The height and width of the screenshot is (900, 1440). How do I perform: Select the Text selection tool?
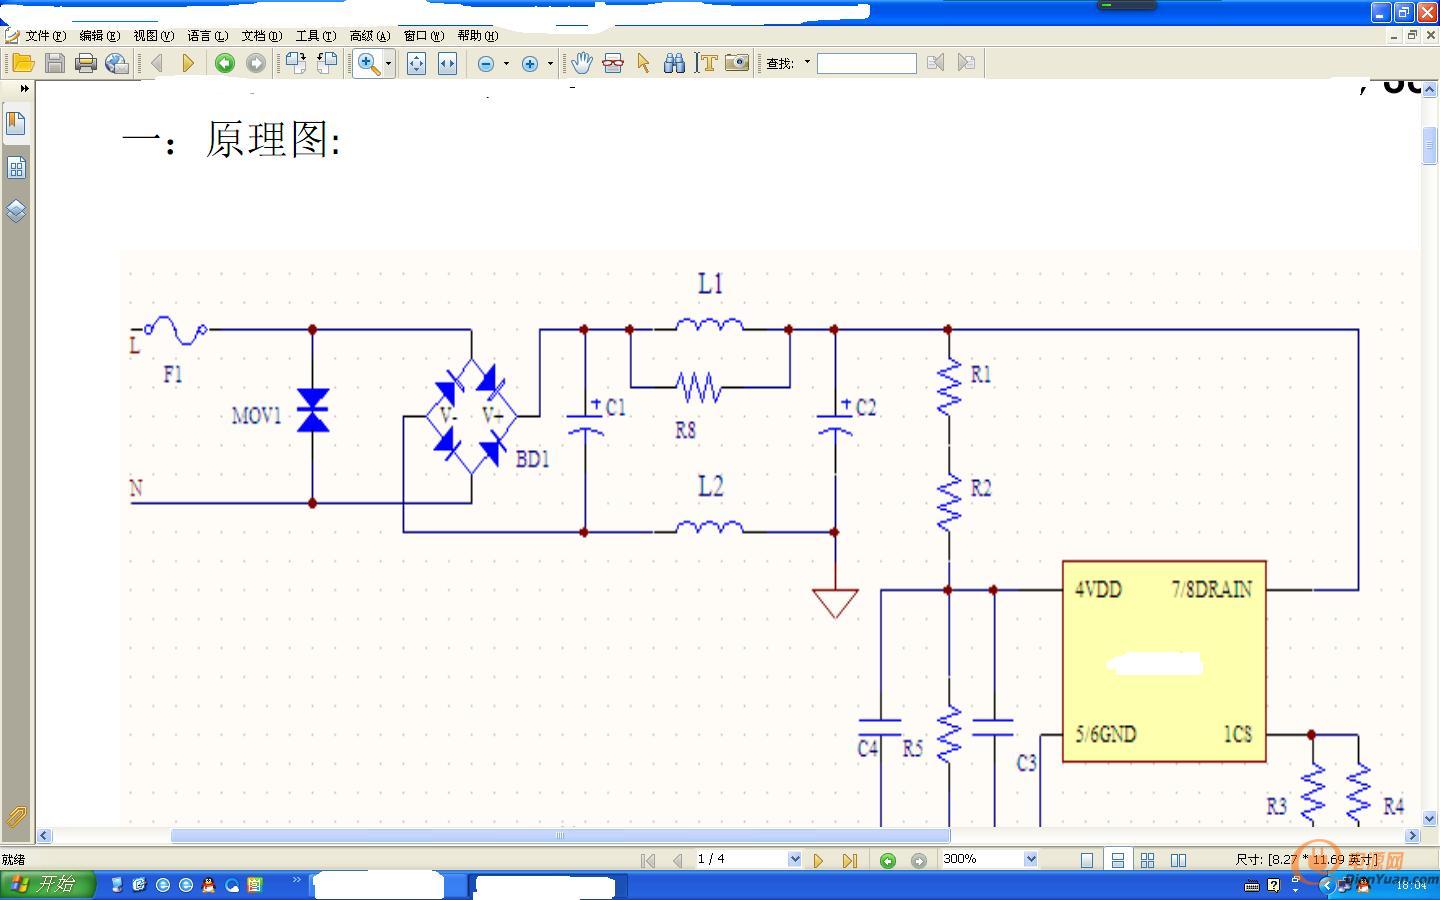coord(707,64)
